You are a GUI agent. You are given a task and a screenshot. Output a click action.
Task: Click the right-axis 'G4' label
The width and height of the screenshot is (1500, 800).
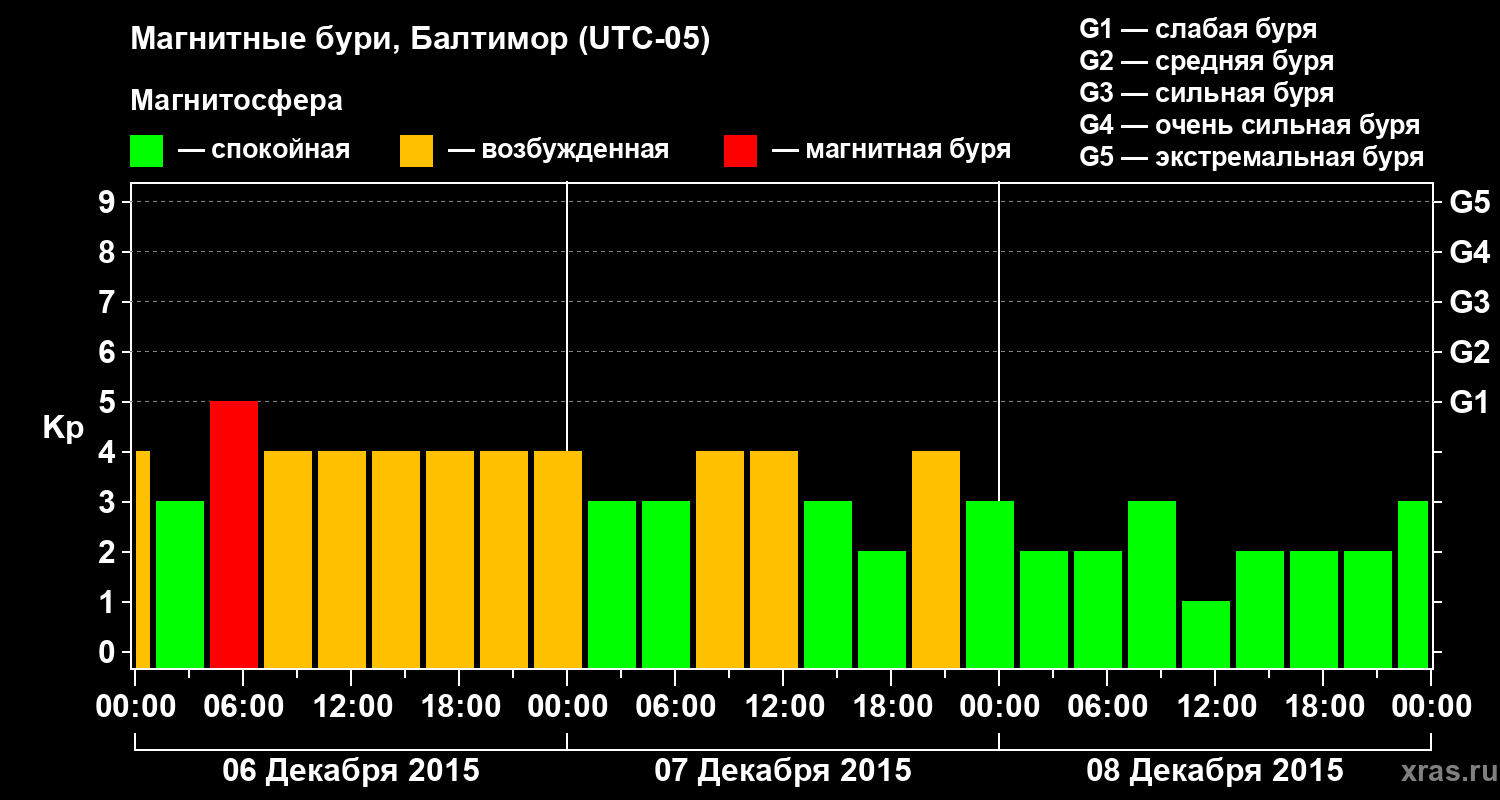click(x=1469, y=252)
